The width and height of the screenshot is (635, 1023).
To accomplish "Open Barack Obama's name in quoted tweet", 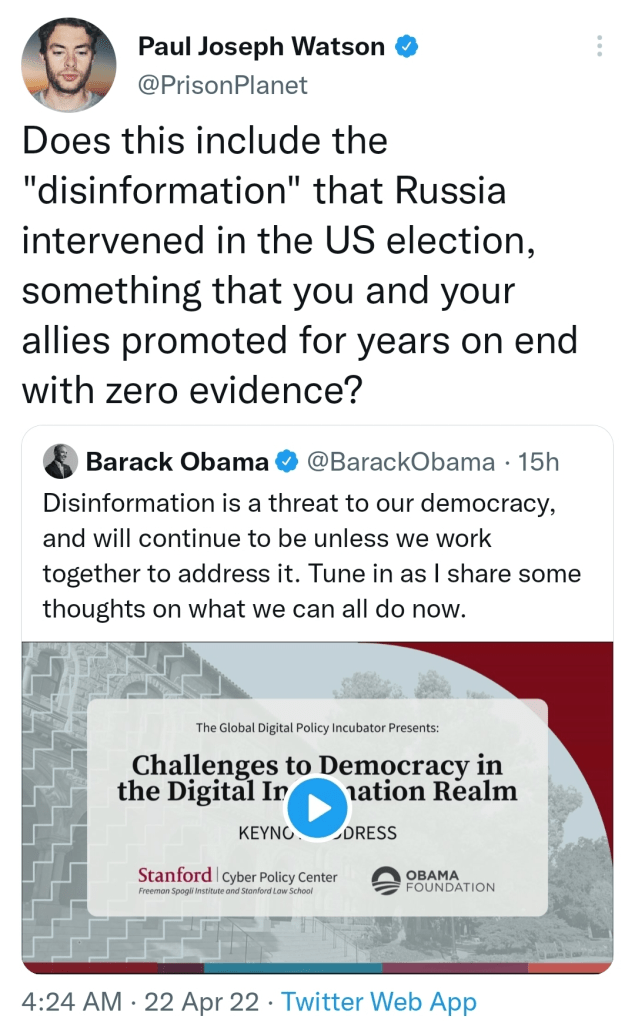I will (177, 461).
